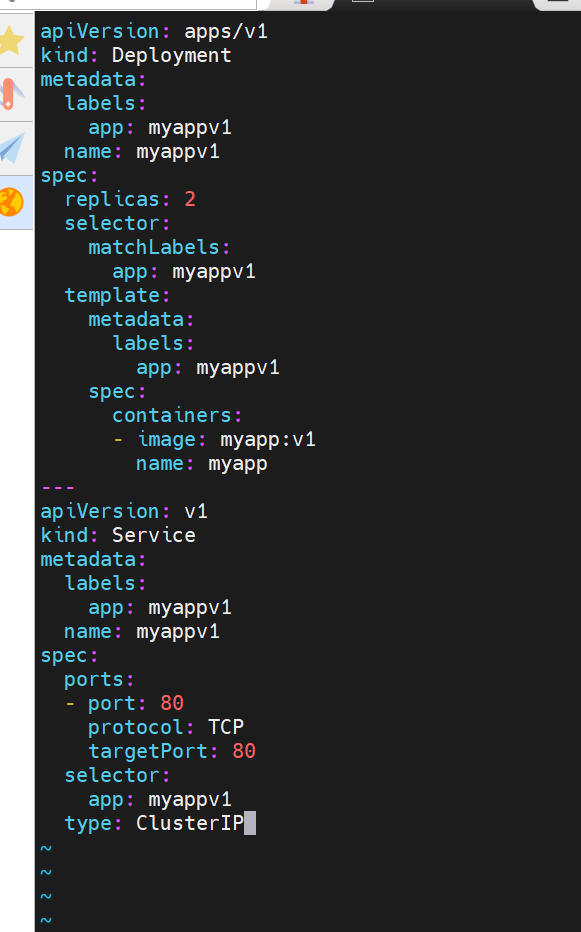Click the 'selector:' key above matchLabels

tap(117, 223)
